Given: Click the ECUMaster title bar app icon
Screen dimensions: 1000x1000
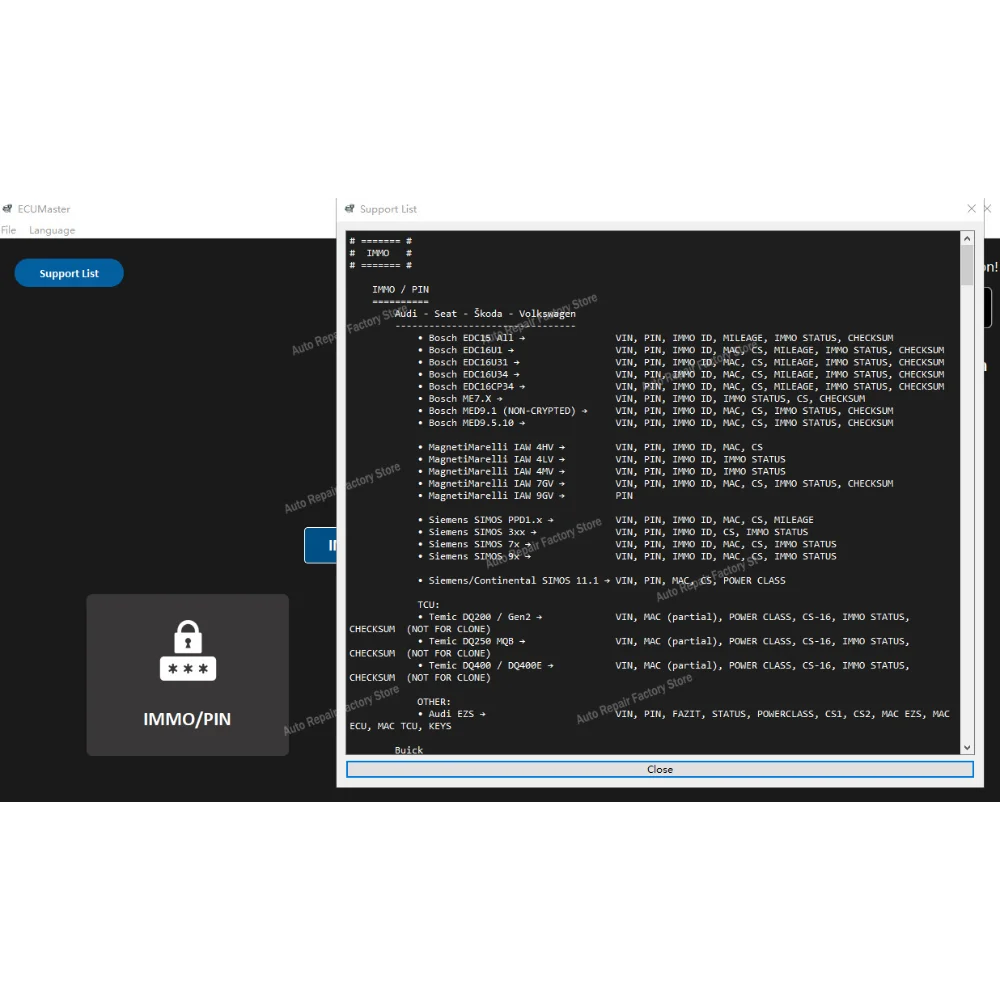Looking at the screenshot, I should [x=8, y=209].
